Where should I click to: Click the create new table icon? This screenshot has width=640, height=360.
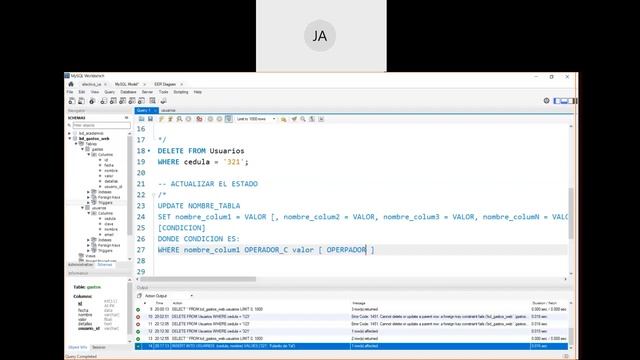[113, 101]
